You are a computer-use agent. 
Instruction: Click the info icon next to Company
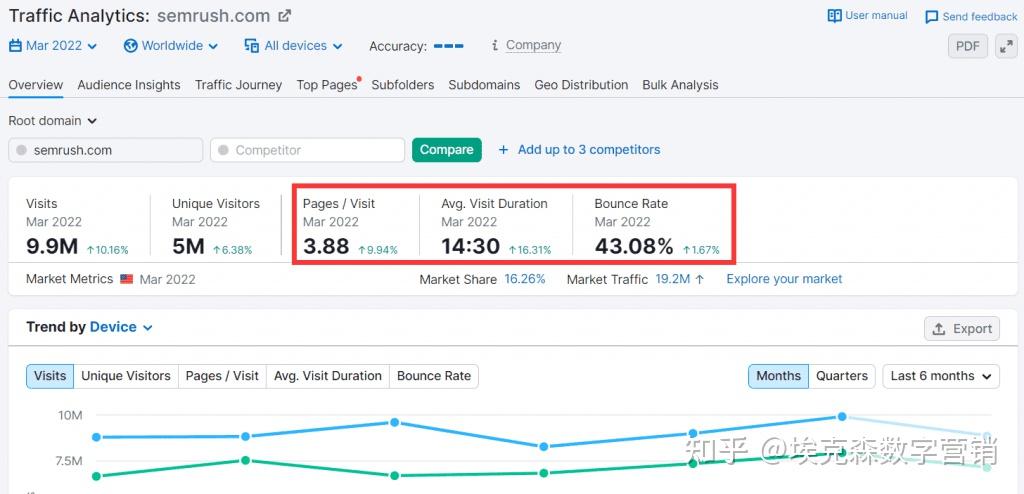point(495,45)
